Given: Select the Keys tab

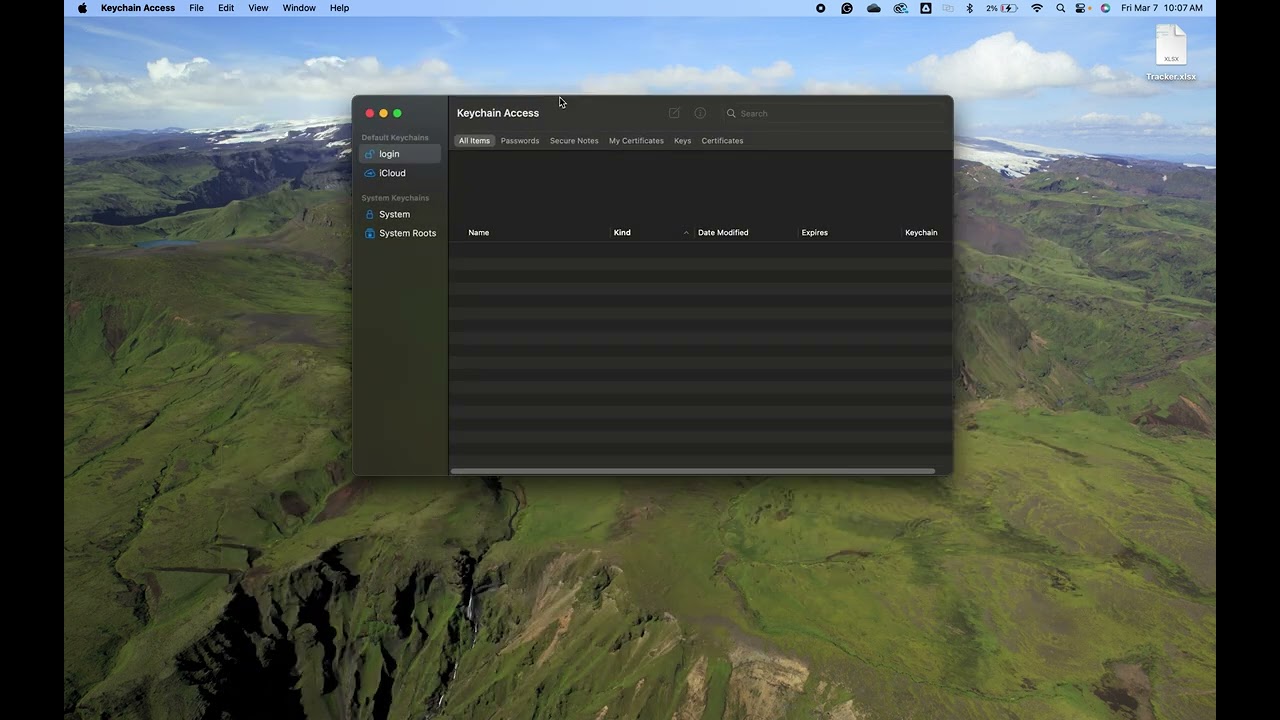Looking at the screenshot, I should (x=682, y=141).
